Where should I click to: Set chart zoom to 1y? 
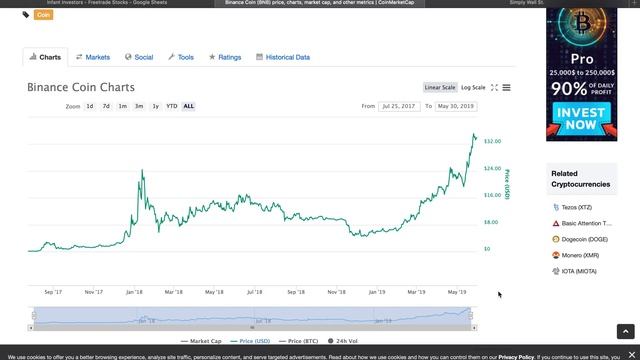156,106
